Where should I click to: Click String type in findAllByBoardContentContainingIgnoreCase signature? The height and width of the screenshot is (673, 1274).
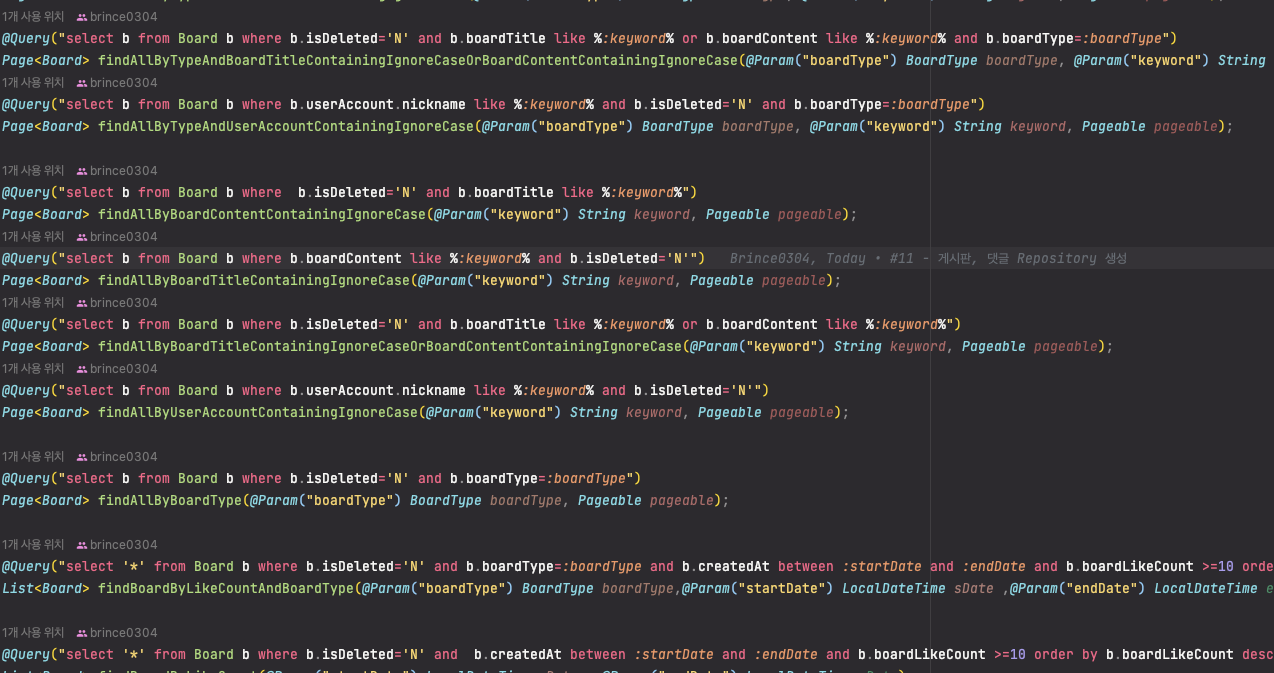point(602,215)
